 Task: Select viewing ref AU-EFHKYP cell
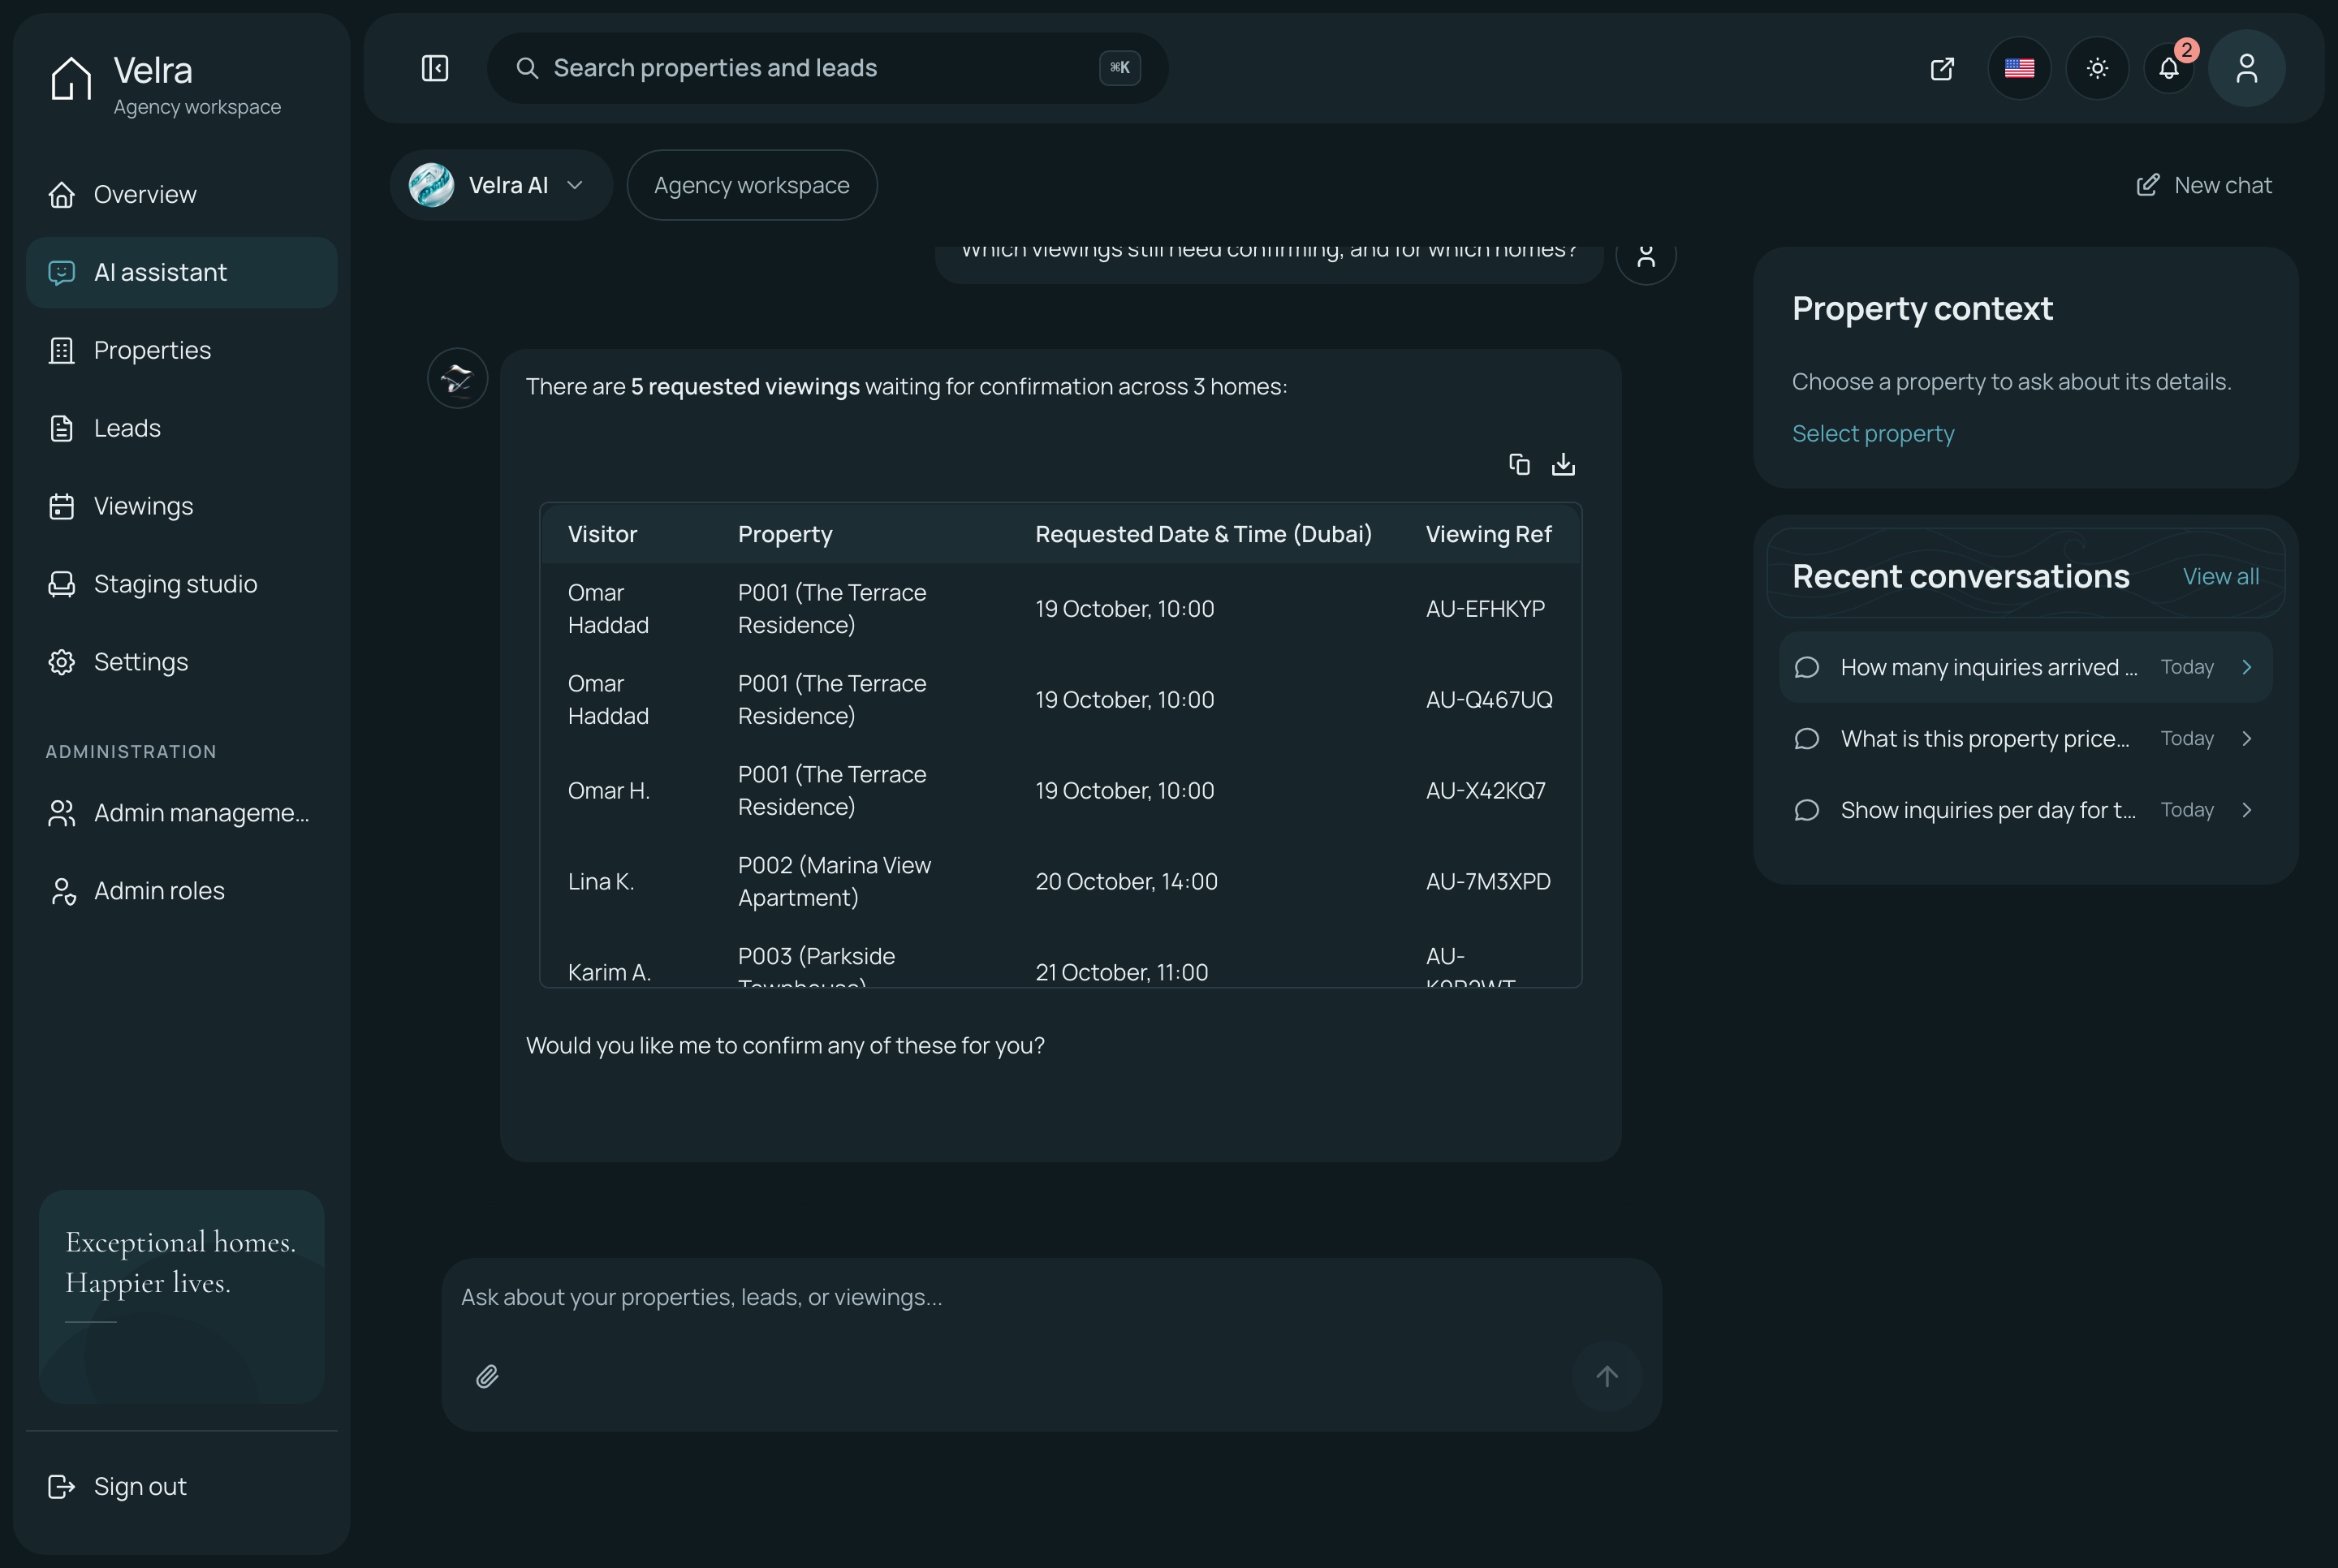[1485, 609]
